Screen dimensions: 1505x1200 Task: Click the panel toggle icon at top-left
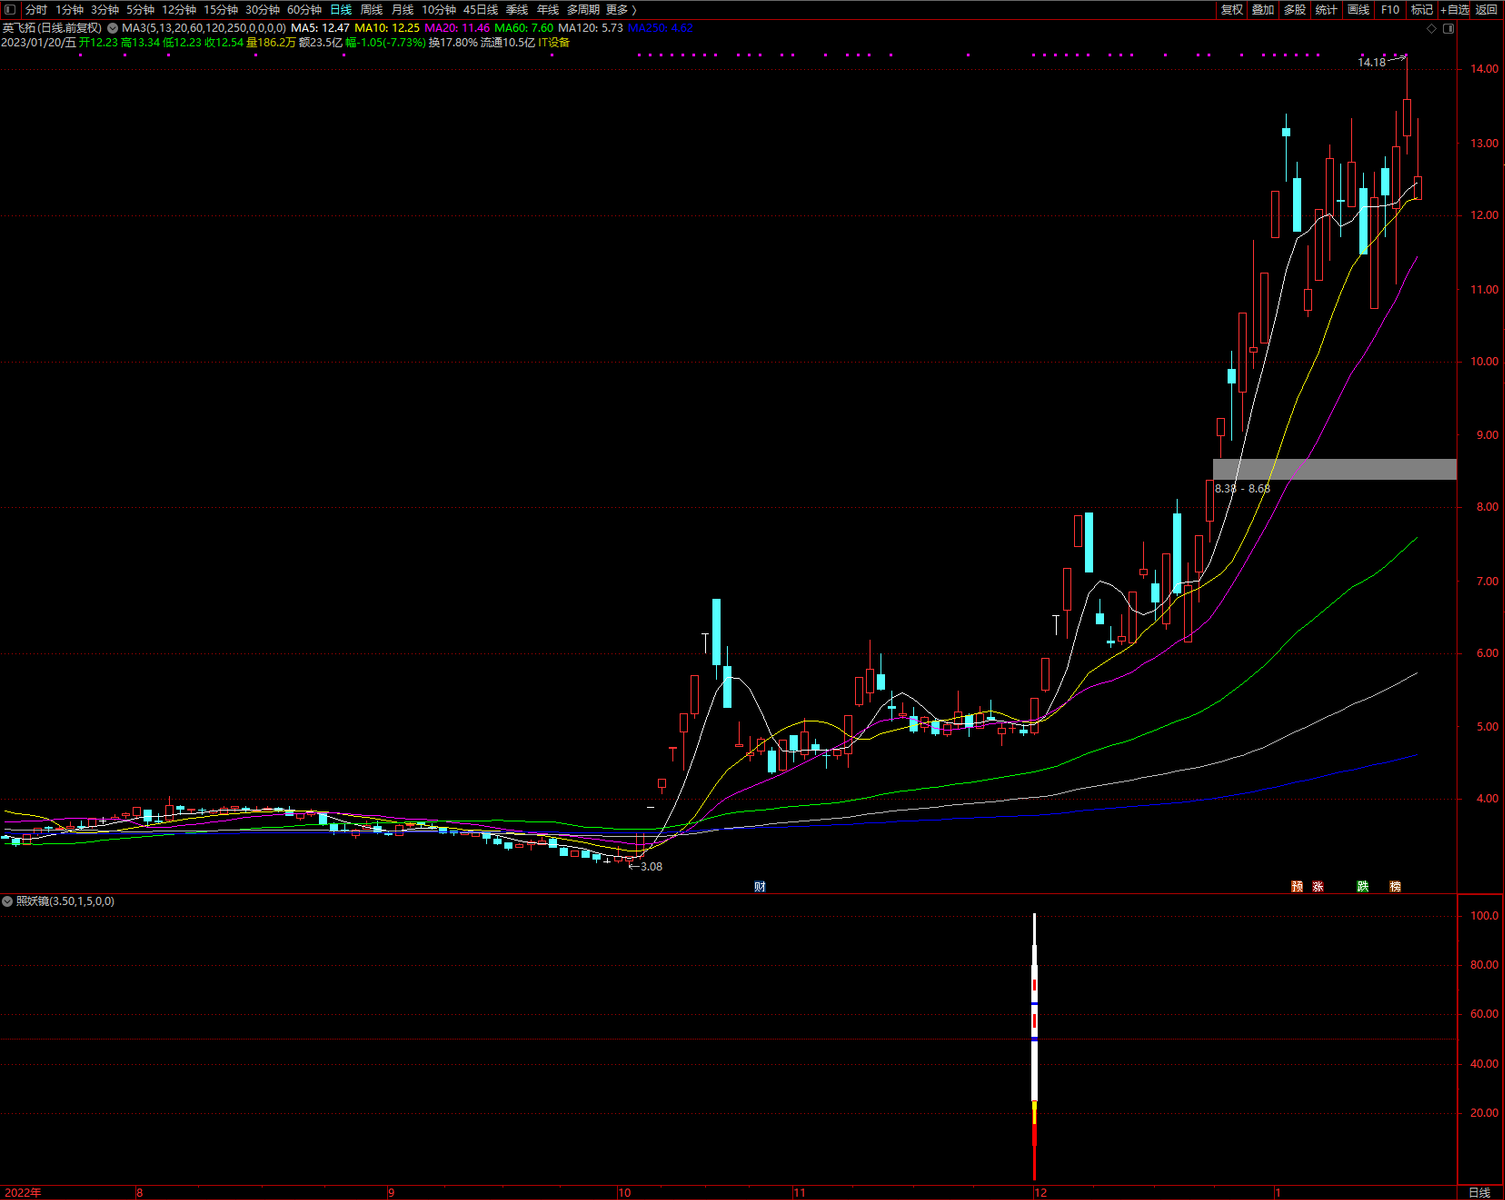(x=10, y=10)
